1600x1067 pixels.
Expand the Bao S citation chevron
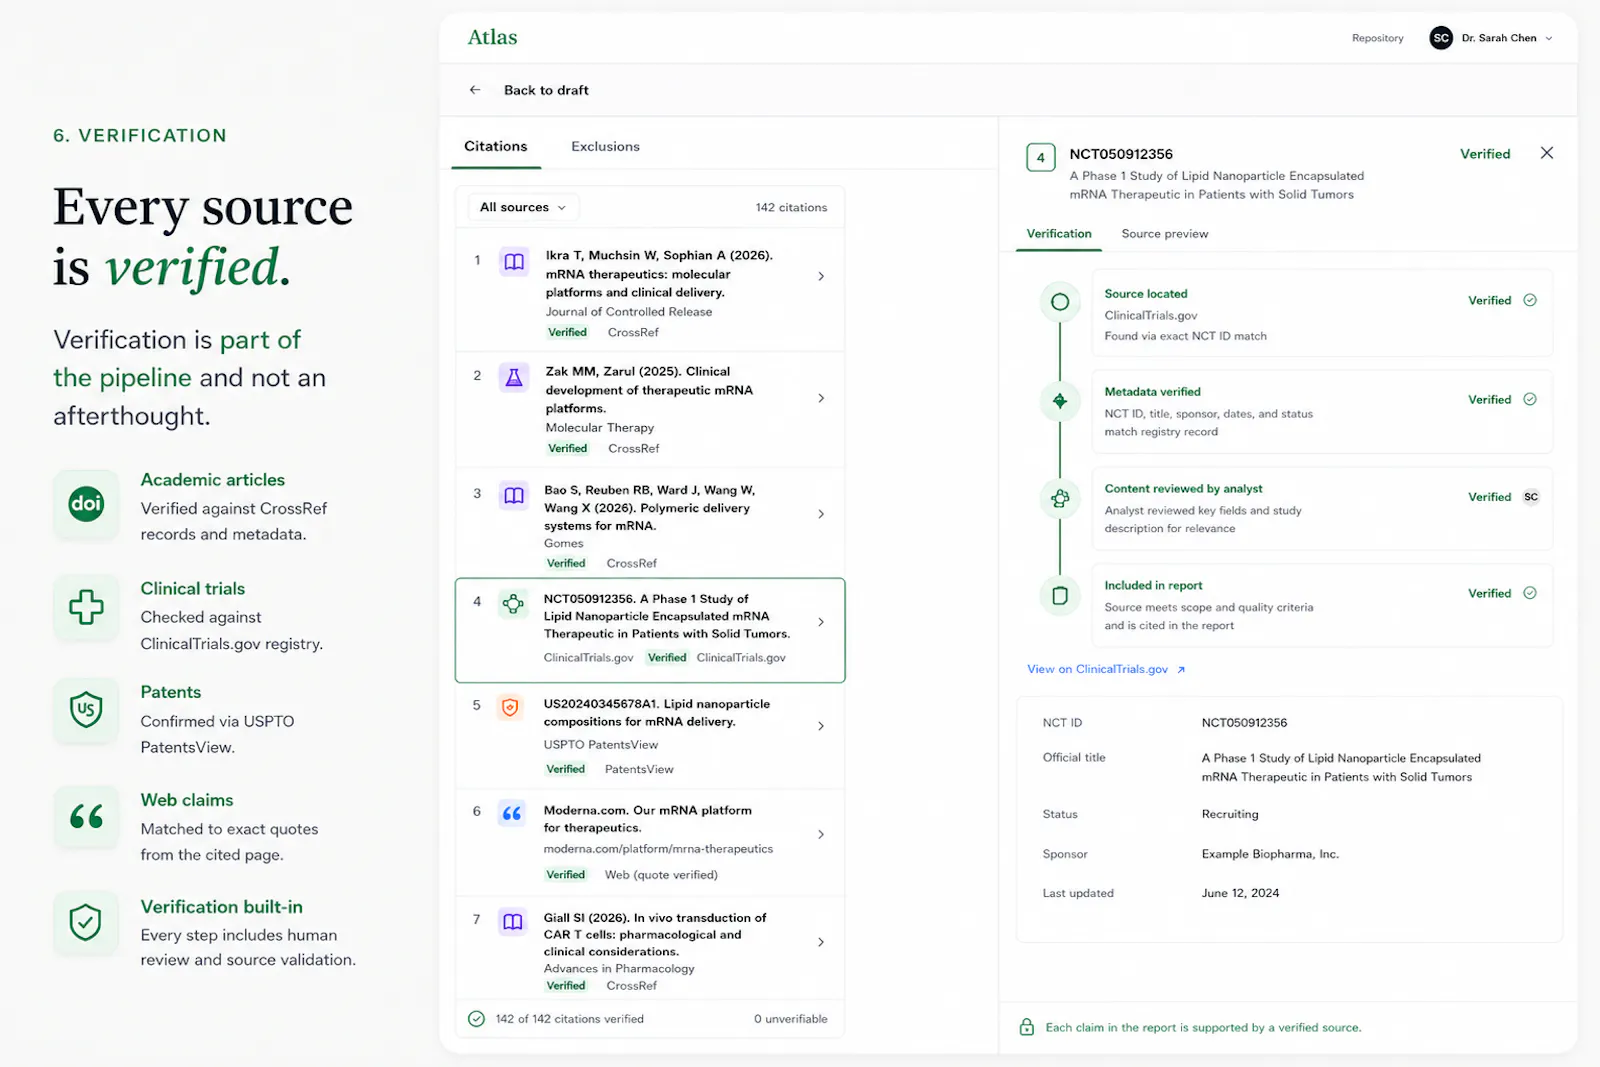click(x=821, y=514)
